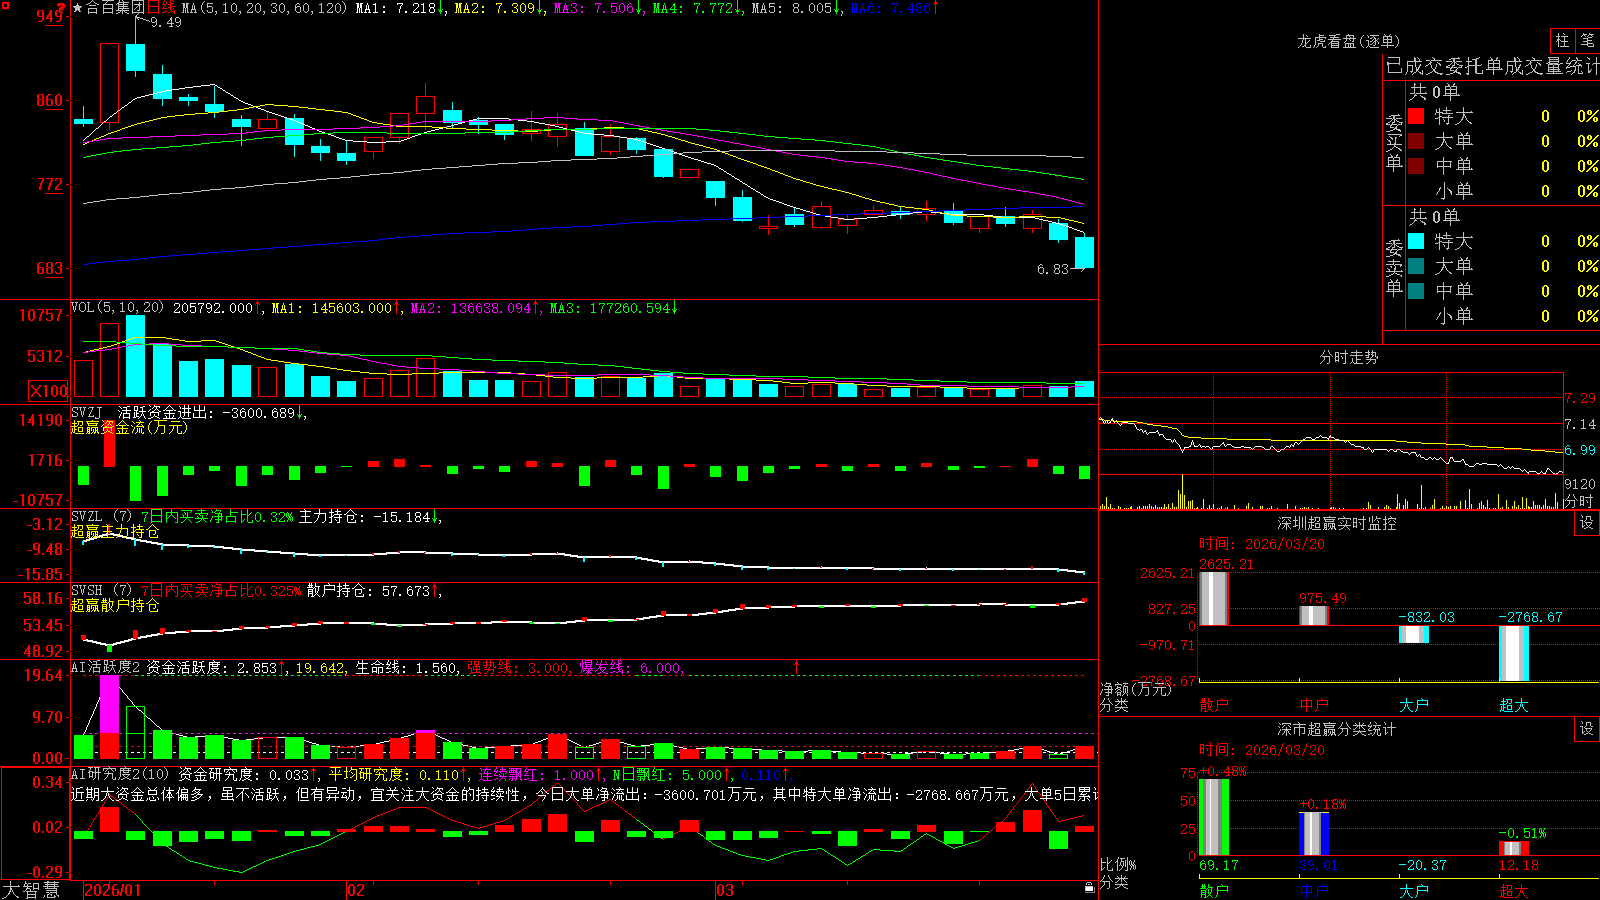Select the MA(5,10,20,30,60,120) indicator label
Screen dimensions: 1600x900
pyautogui.click(x=264, y=8)
